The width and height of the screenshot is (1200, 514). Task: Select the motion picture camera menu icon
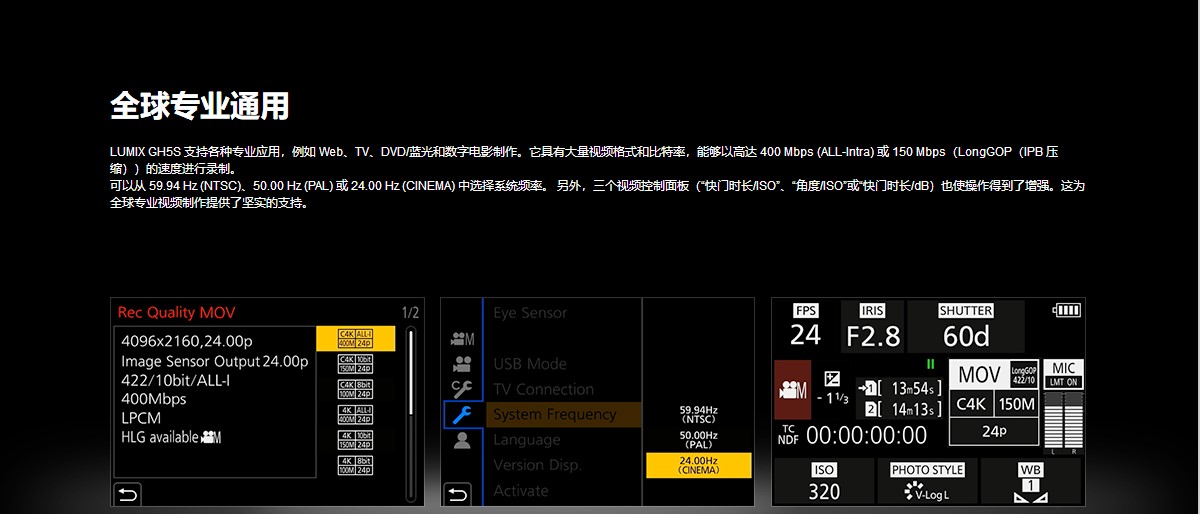(x=462, y=364)
